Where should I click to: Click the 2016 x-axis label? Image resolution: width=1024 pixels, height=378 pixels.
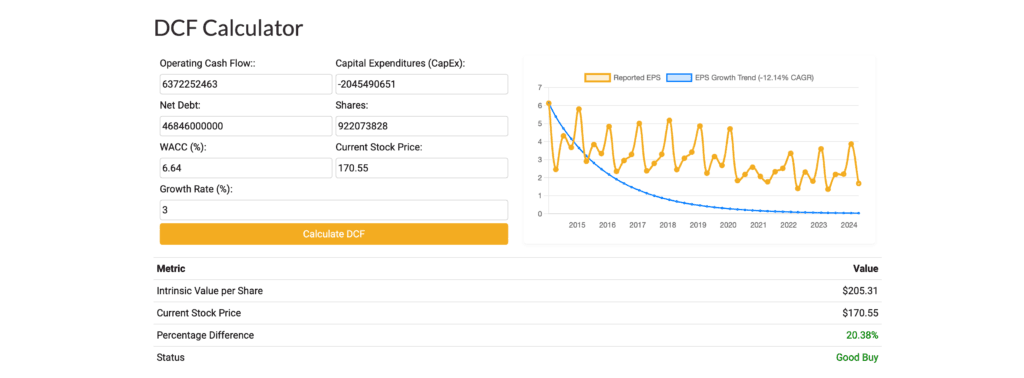(607, 225)
